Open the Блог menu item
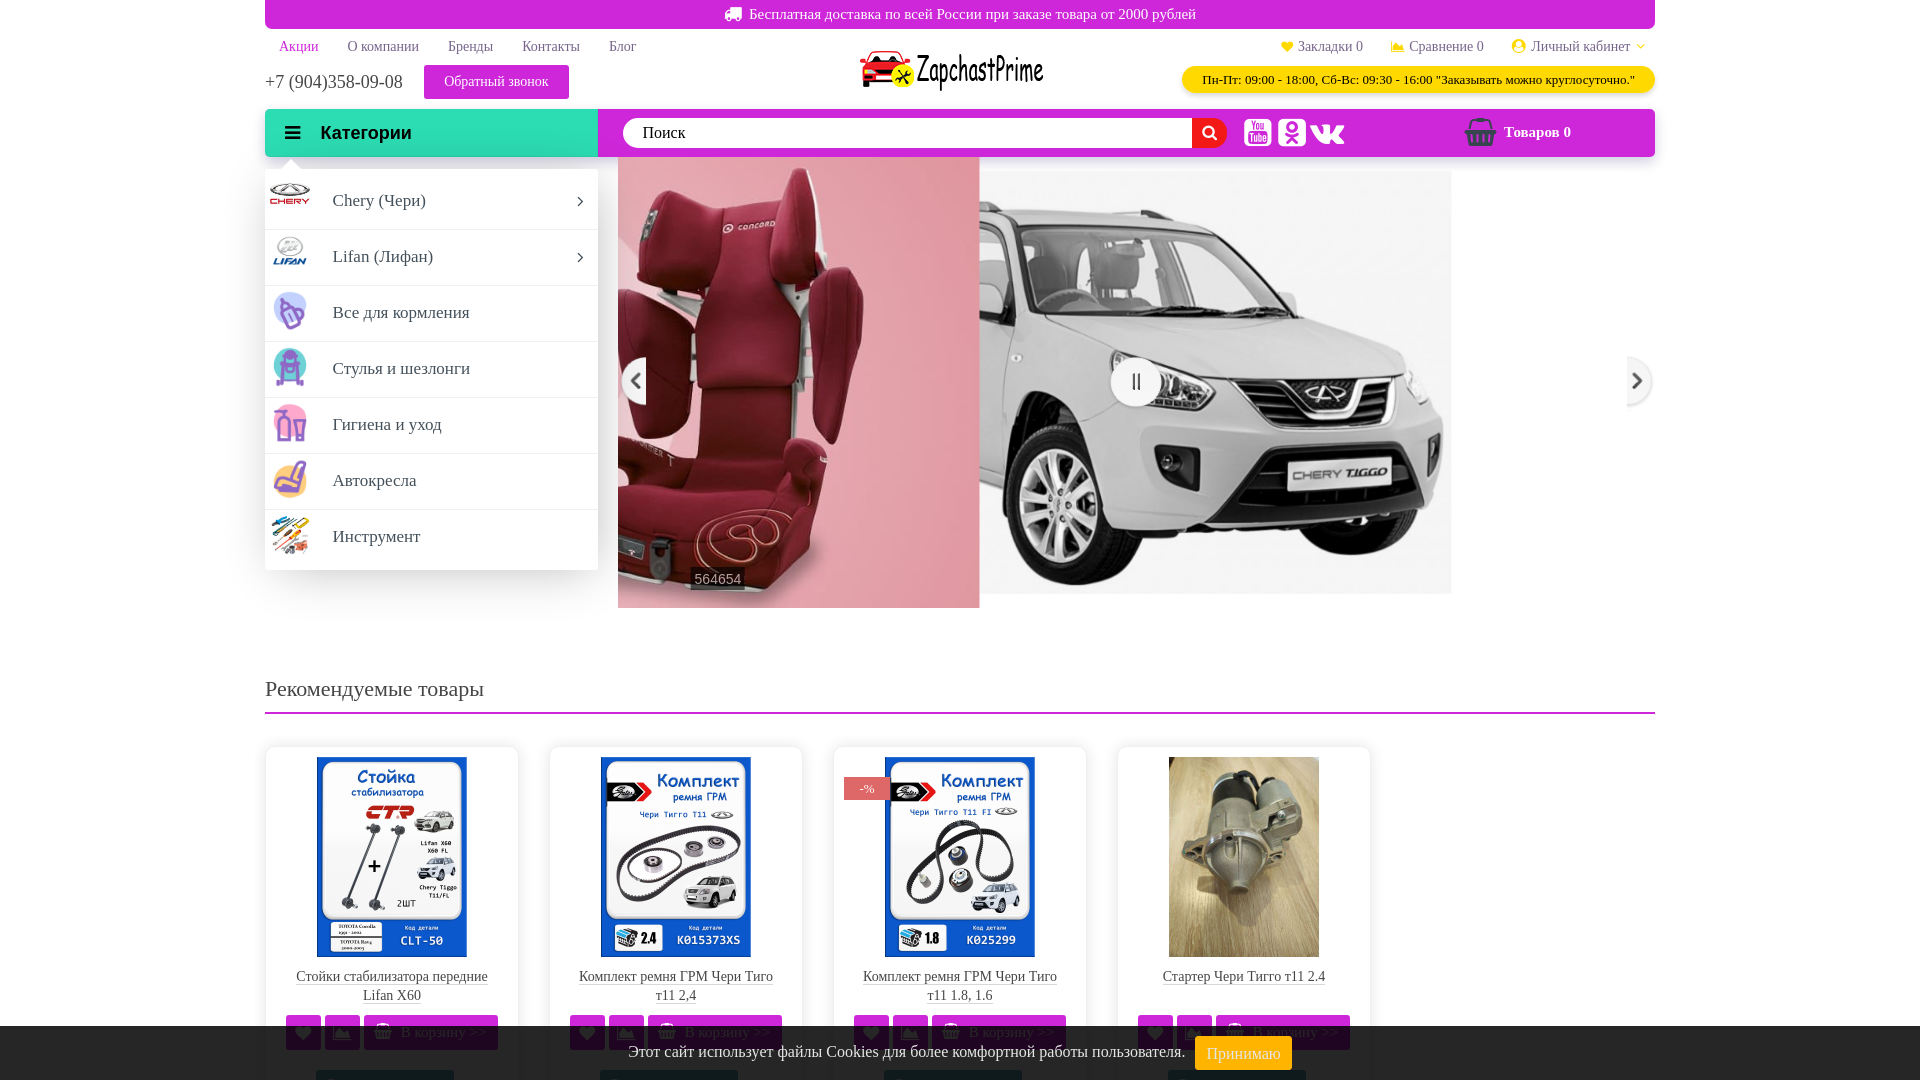 coord(622,46)
